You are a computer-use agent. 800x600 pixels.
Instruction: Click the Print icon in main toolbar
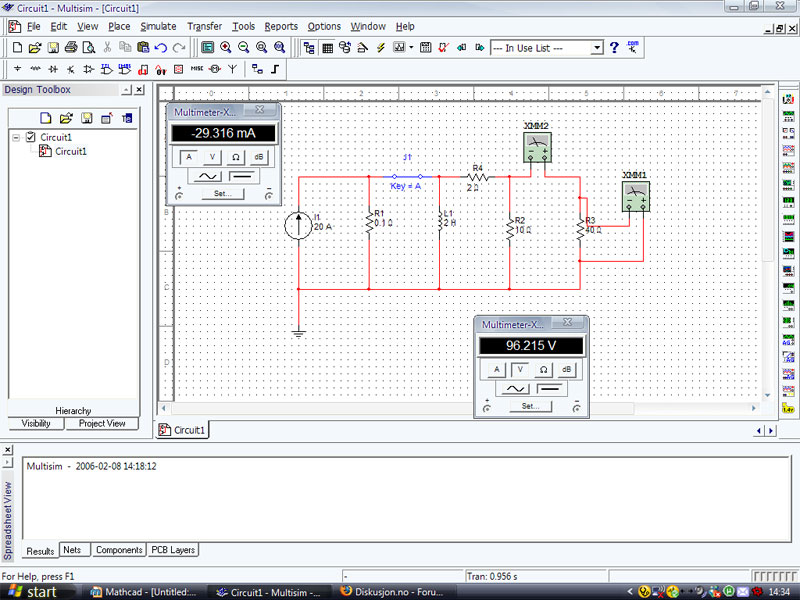pyautogui.click(x=71, y=47)
